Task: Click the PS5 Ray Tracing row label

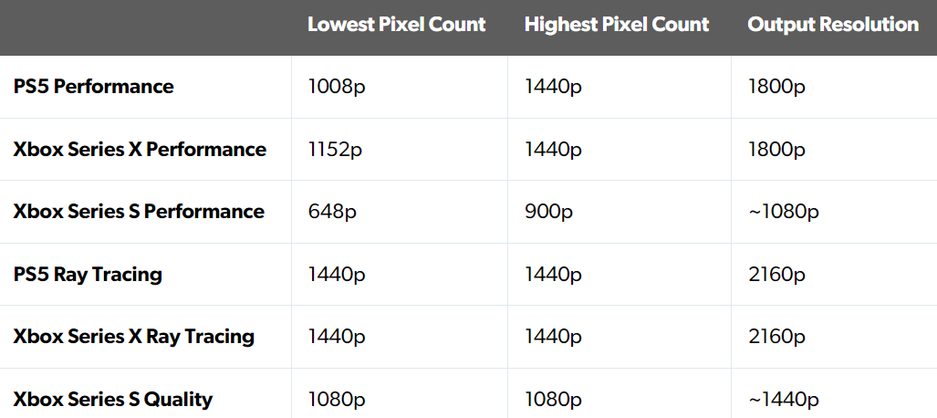Action: pos(87,274)
